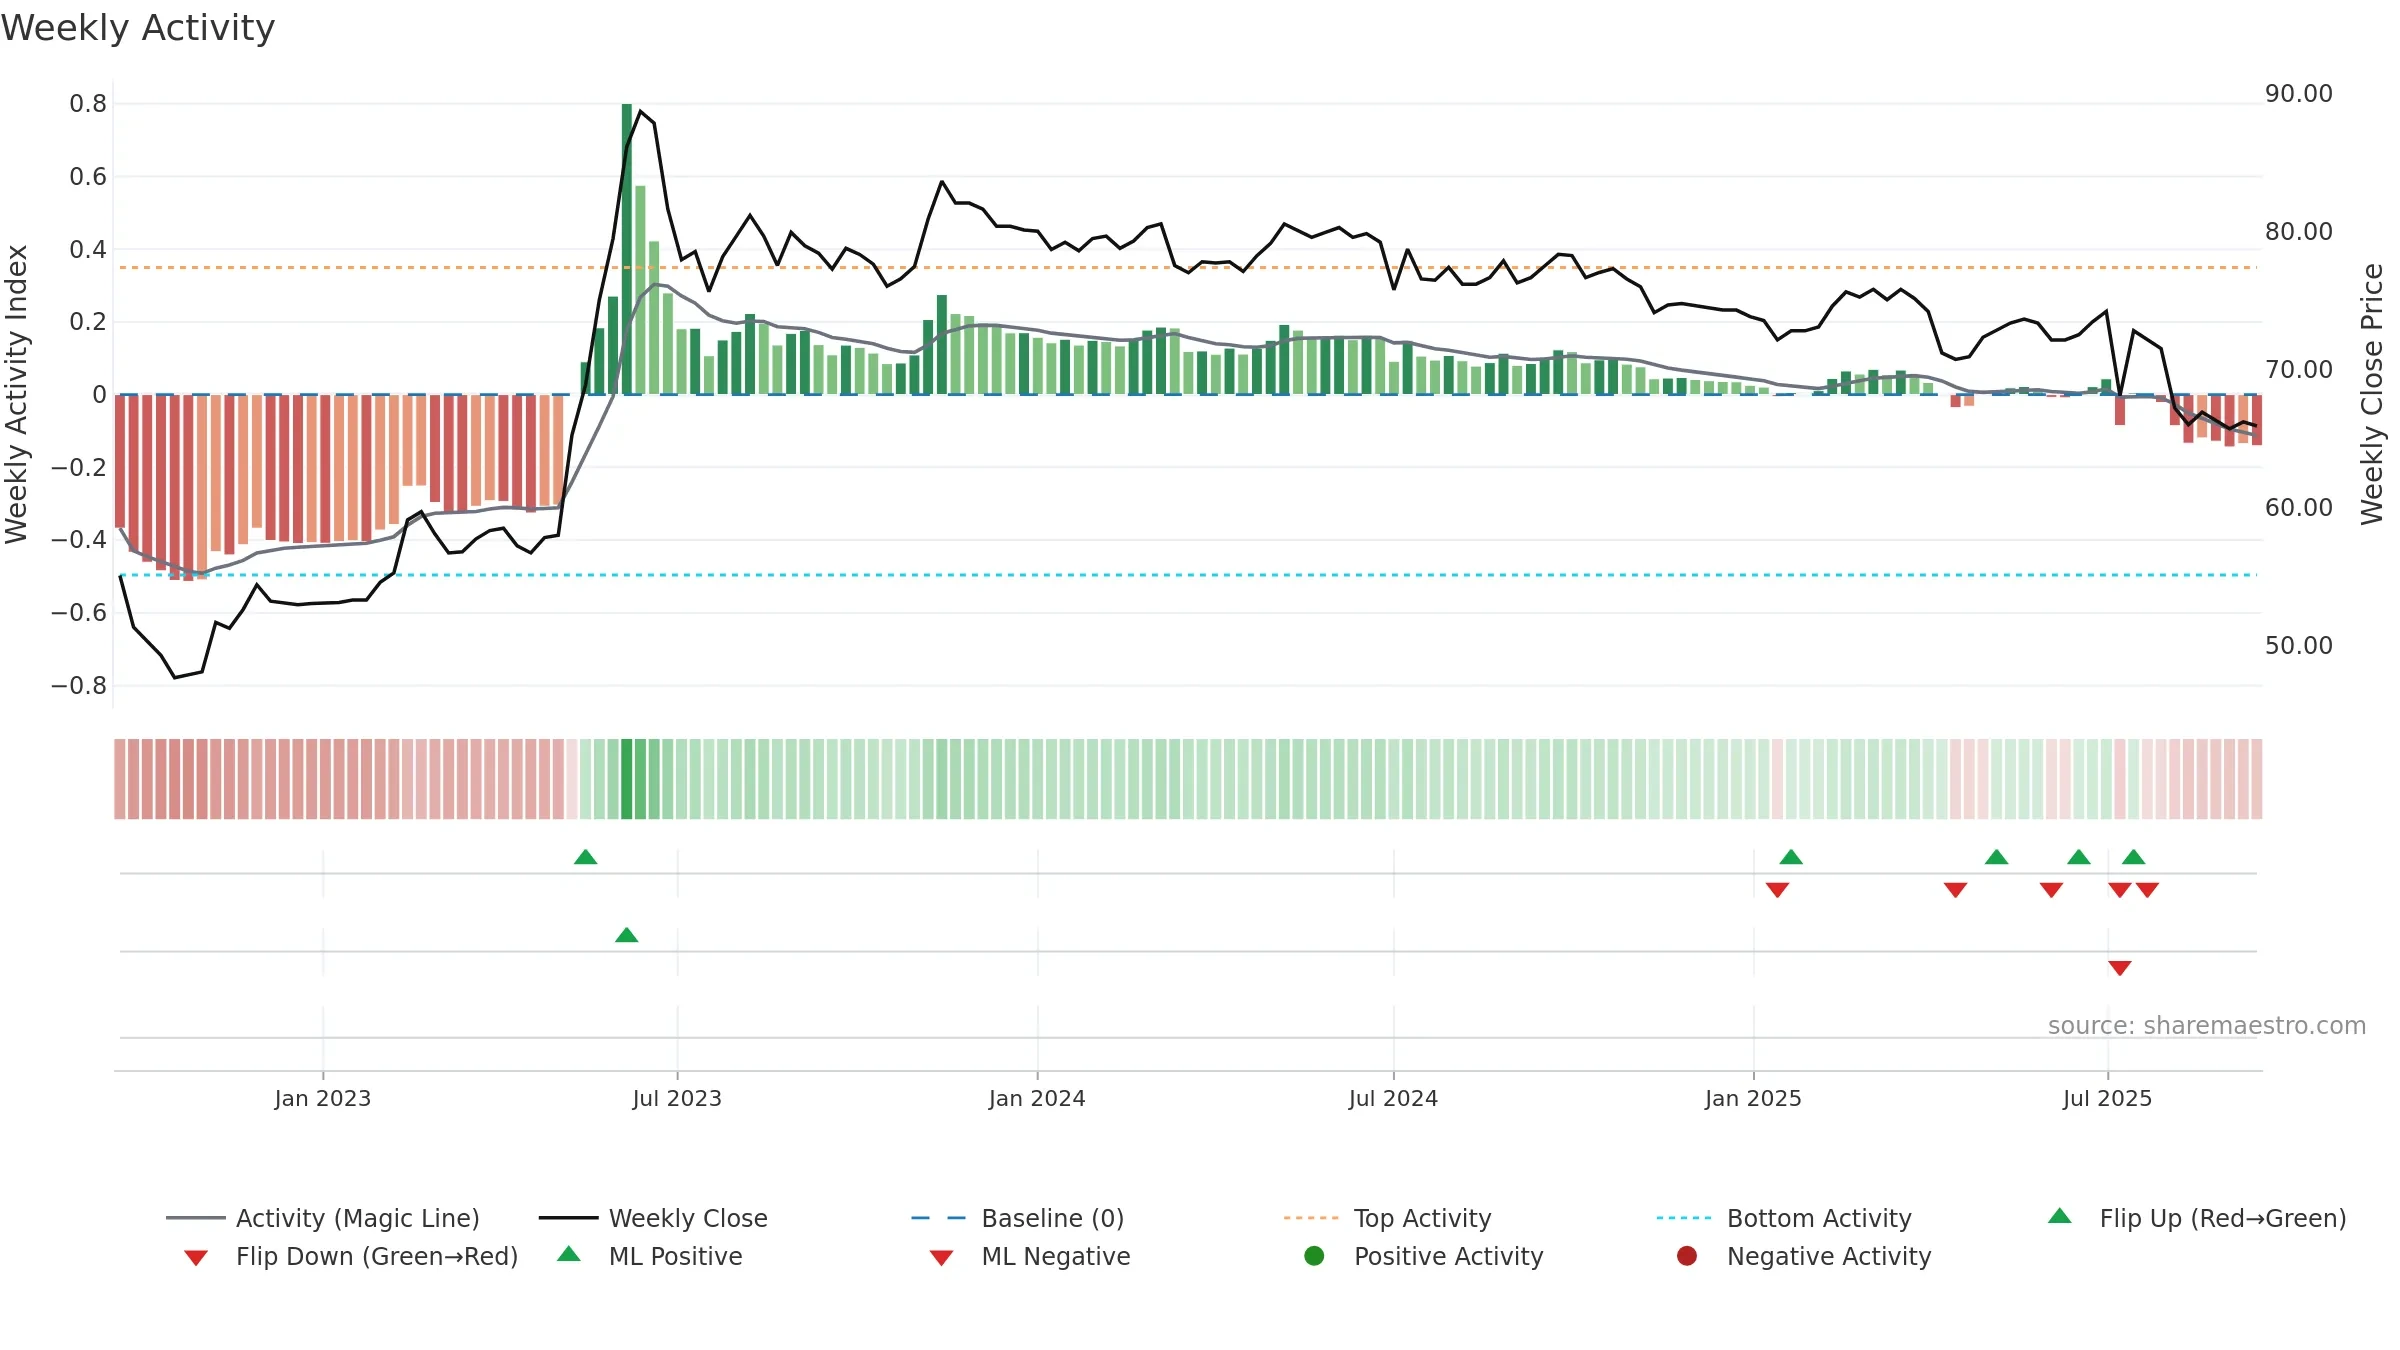Image resolution: width=2400 pixels, height=1350 pixels.
Task: Click the Flip Up triangle near April 2025
Action: pyautogui.click(x=1996, y=857)
